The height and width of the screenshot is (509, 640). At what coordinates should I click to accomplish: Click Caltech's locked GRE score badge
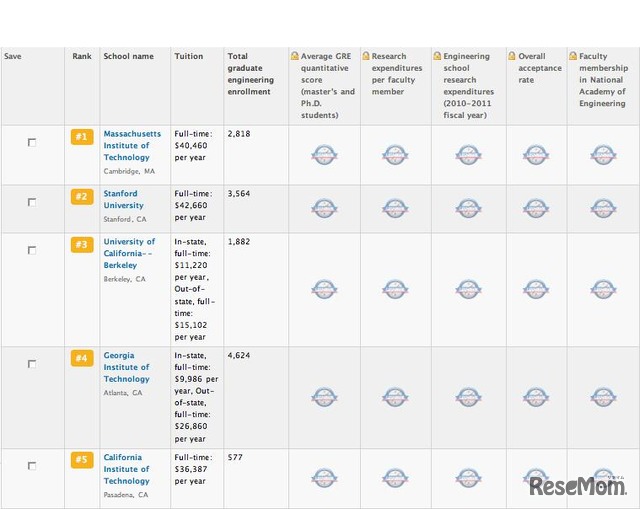point(324,478)
